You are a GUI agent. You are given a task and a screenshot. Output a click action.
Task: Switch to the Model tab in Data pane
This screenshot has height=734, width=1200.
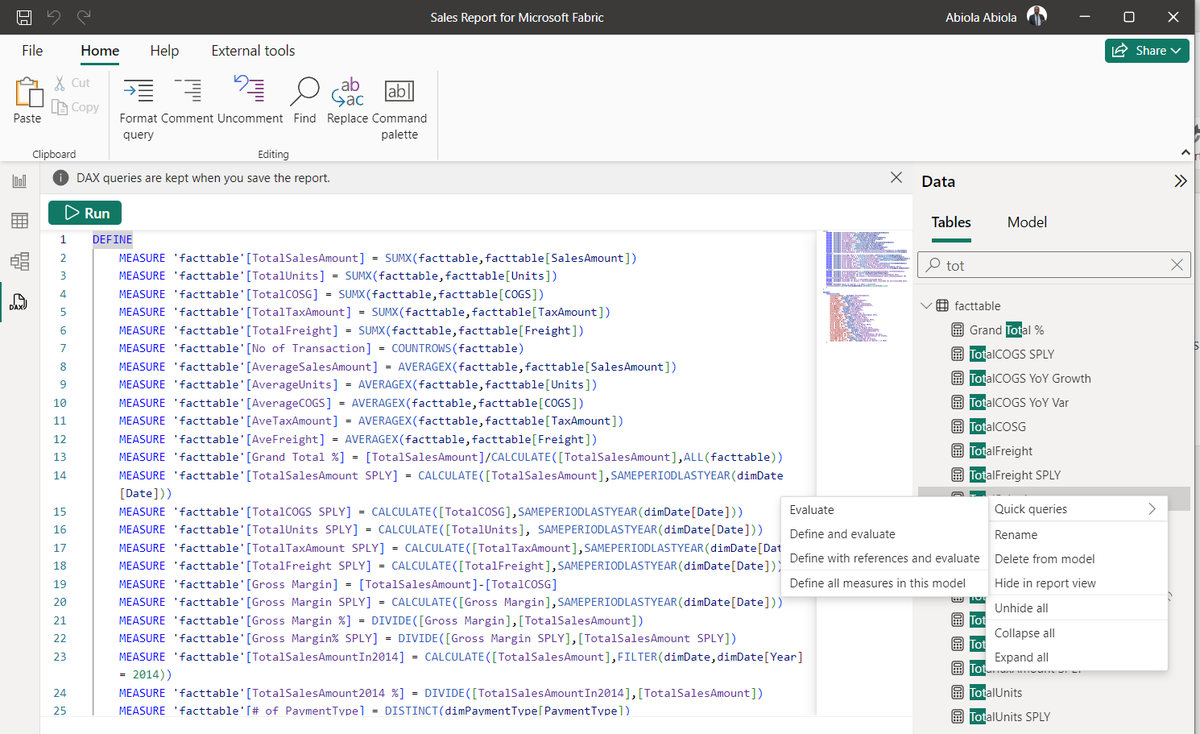(x=1027, y=222)
